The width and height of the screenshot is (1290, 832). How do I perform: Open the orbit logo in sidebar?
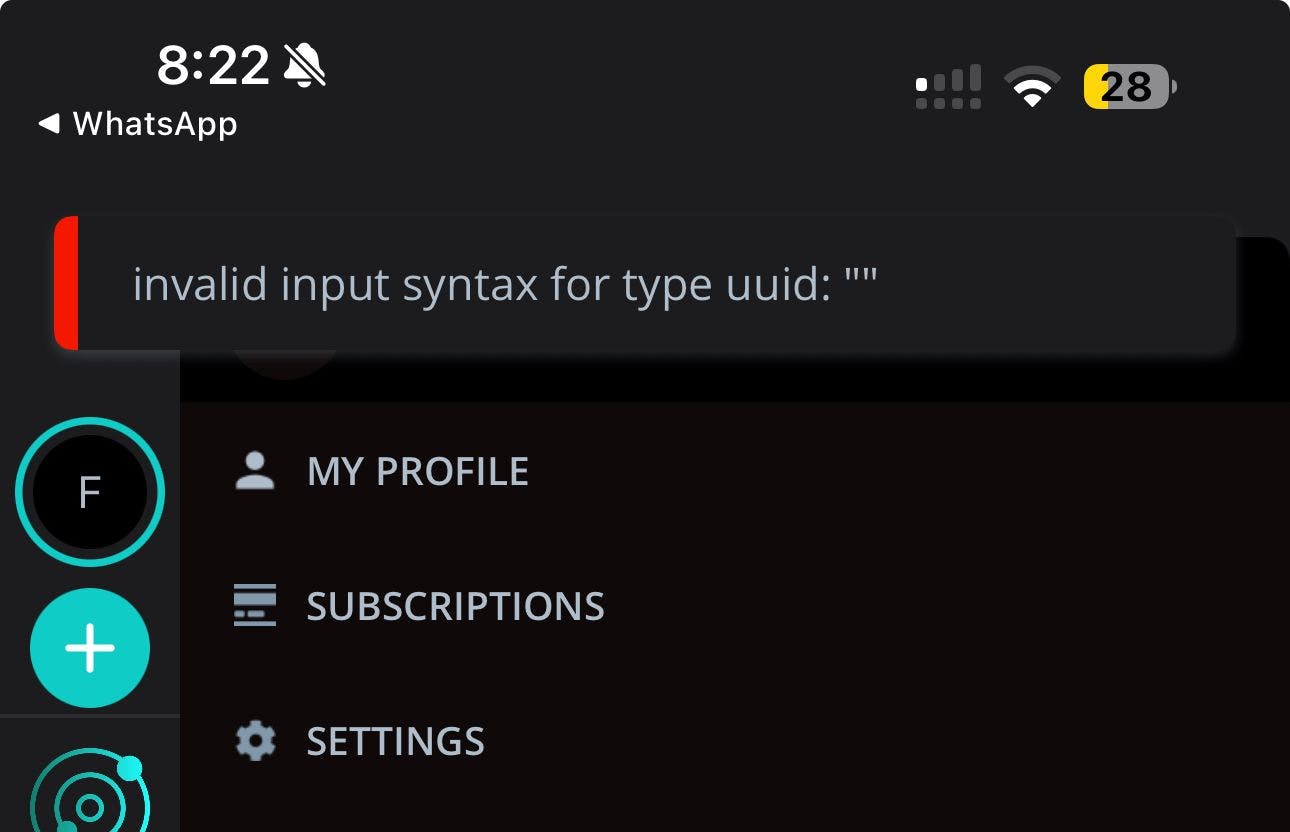coord(90,800)
